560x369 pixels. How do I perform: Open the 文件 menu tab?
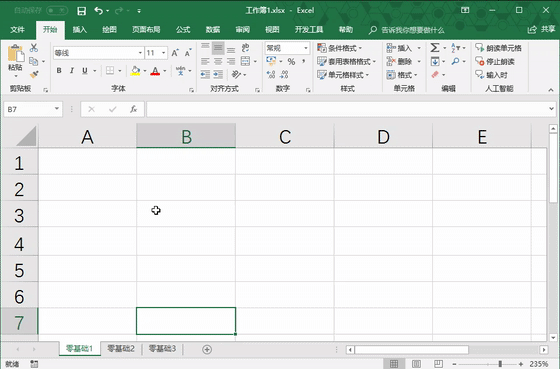[17, 30]
